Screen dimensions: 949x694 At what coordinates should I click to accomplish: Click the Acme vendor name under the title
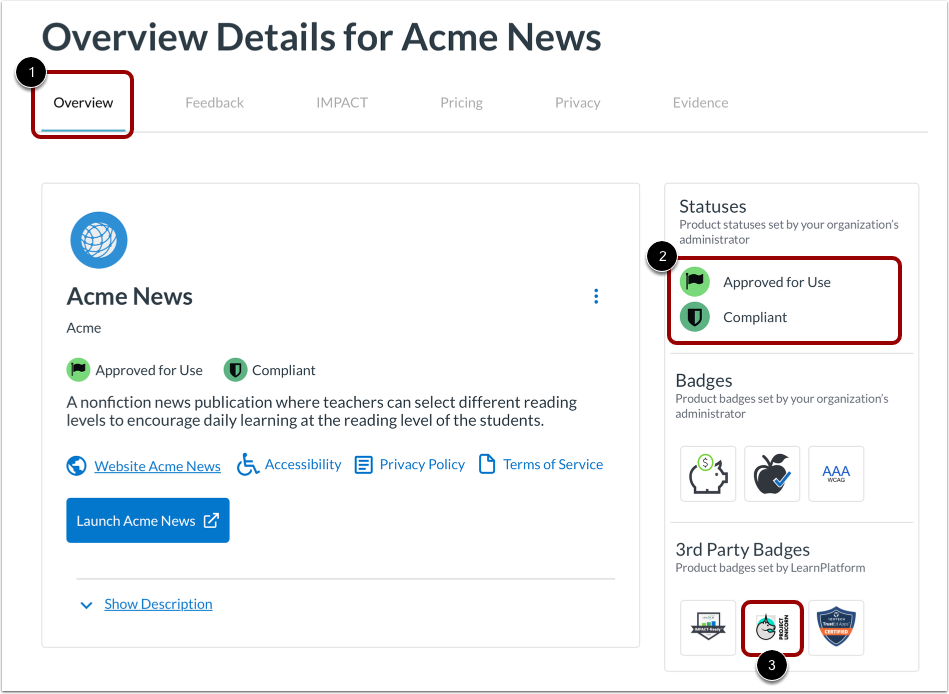[x=84, y=328]
